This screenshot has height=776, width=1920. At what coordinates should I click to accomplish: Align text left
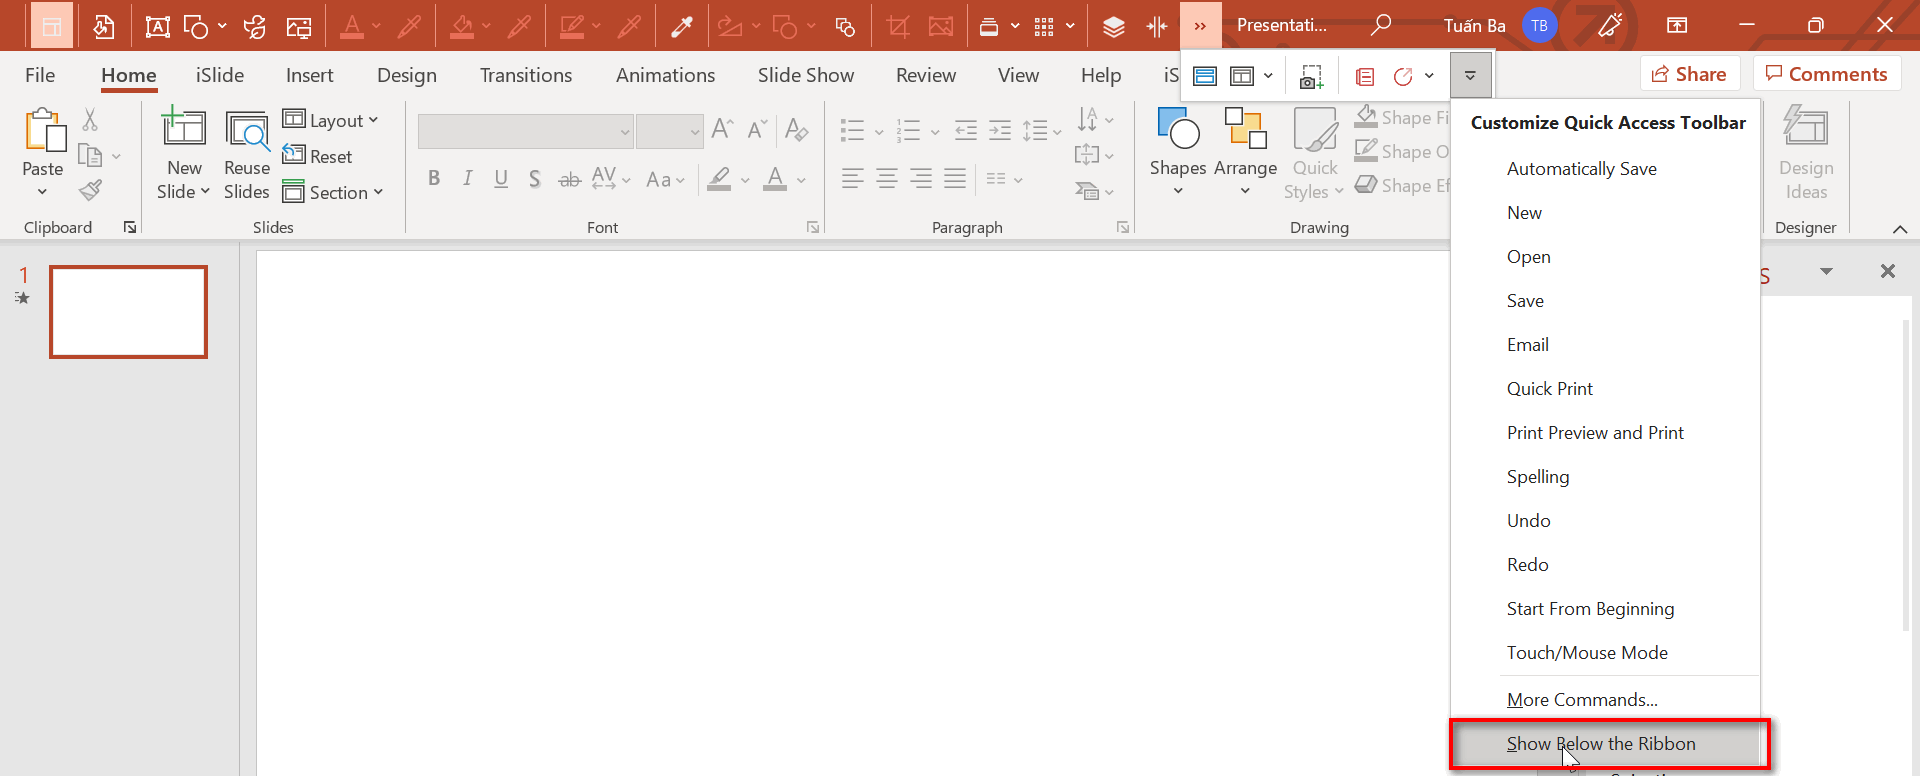(853, 179)
